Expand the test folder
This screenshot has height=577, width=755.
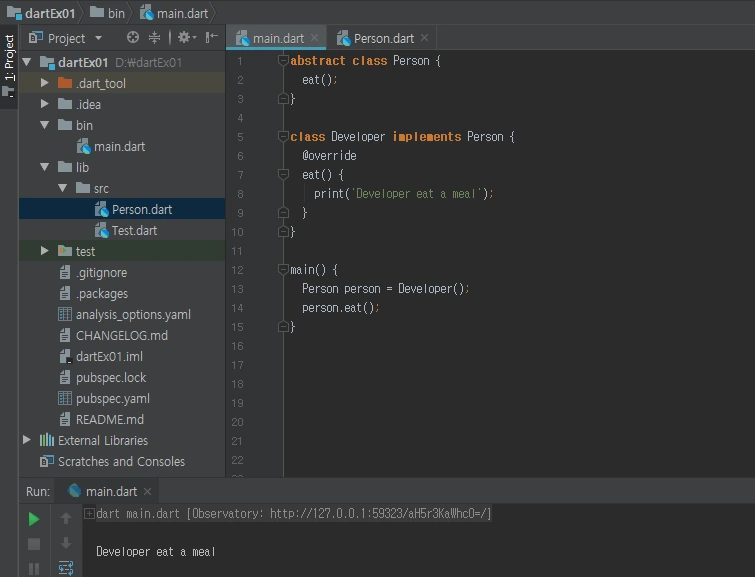(45, 251)
